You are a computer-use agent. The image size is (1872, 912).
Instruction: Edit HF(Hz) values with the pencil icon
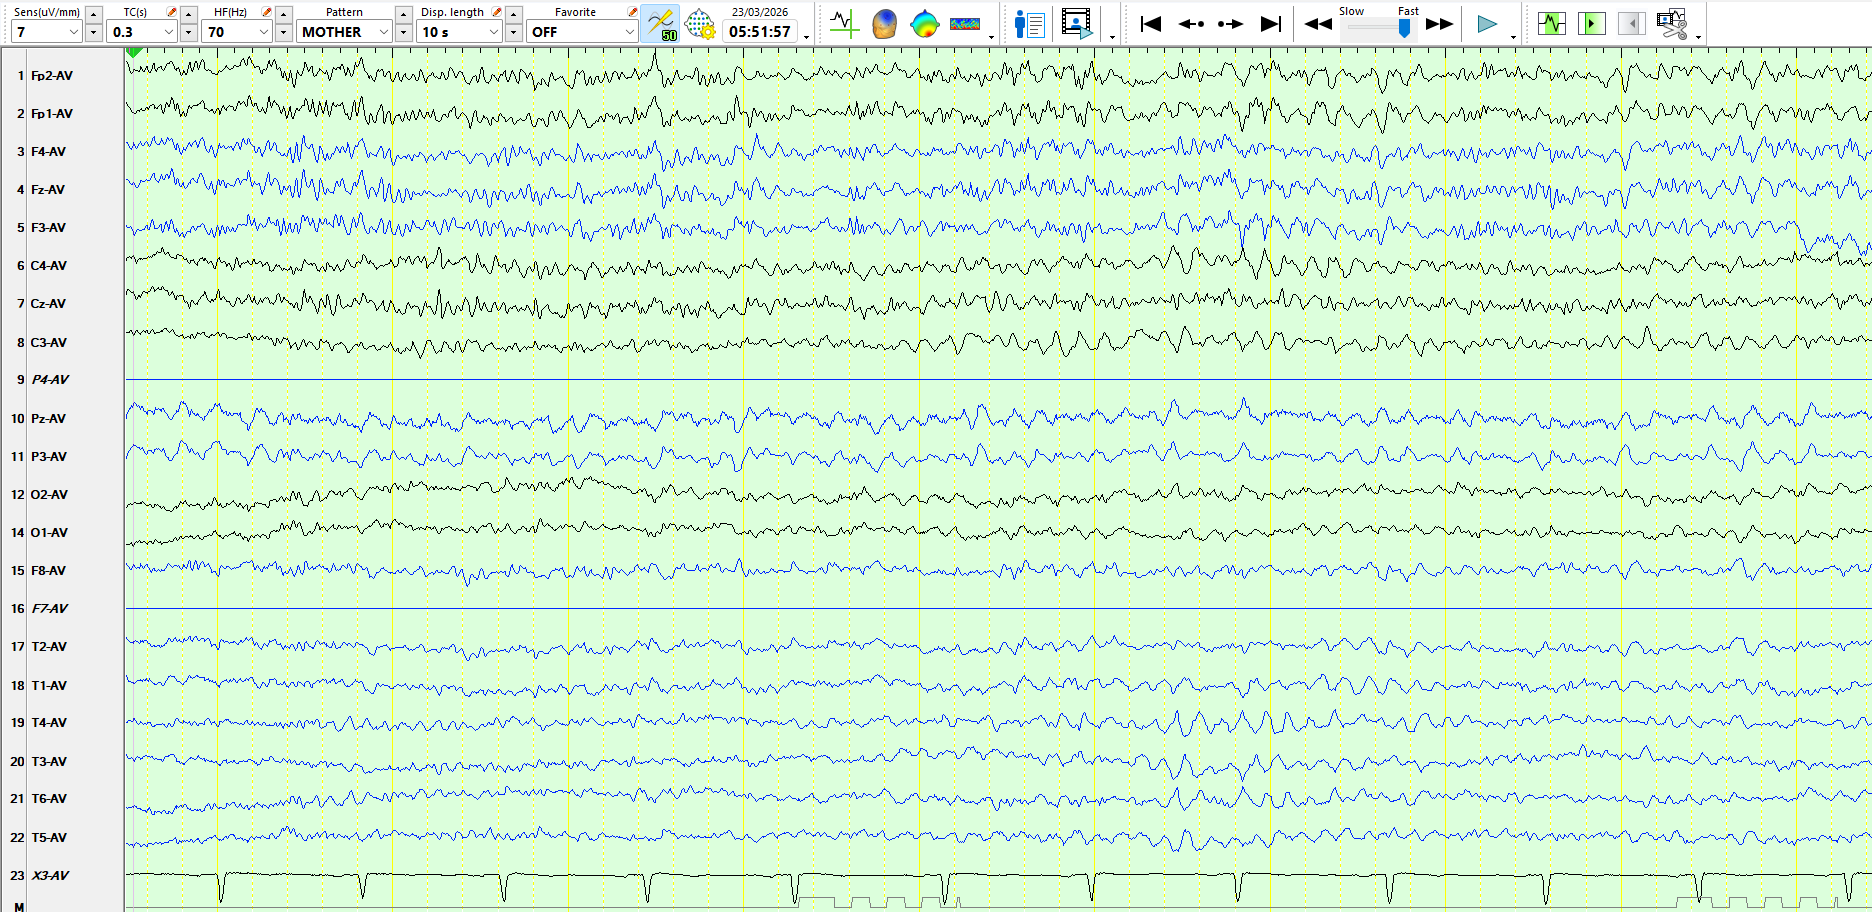266,12
